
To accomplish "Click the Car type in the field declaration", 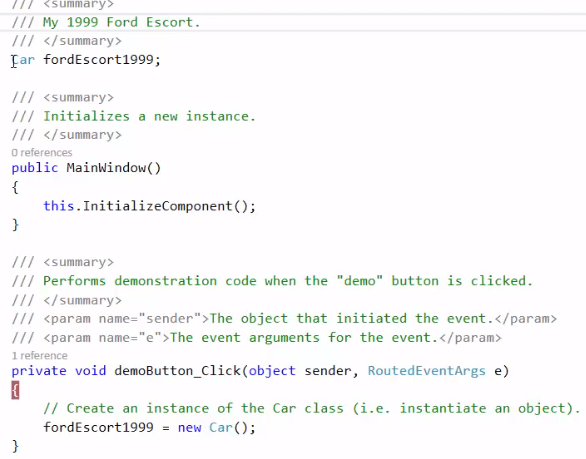I will (23, 60).
